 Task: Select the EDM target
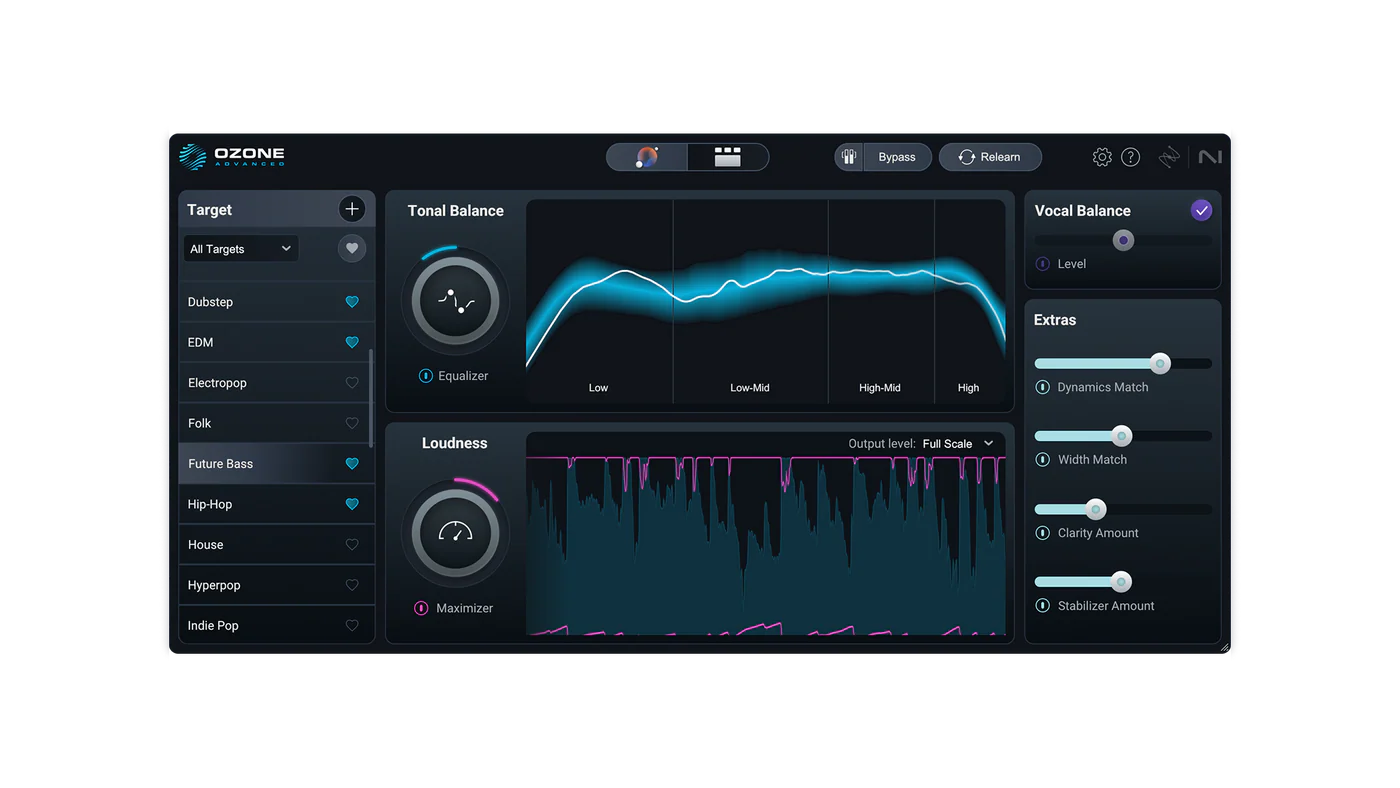(276, 342)
